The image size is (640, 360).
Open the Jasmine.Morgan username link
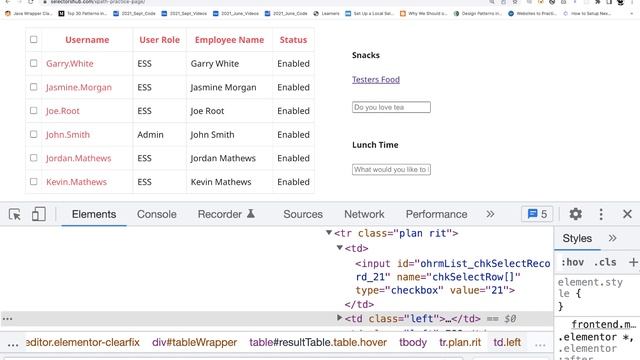79,87
